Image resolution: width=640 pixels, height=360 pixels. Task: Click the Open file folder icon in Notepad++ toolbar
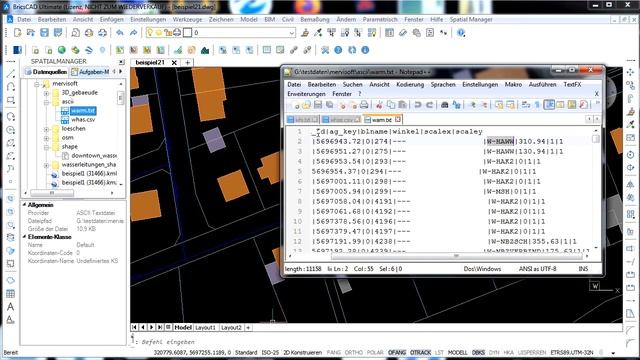click(x=306, y=105)
